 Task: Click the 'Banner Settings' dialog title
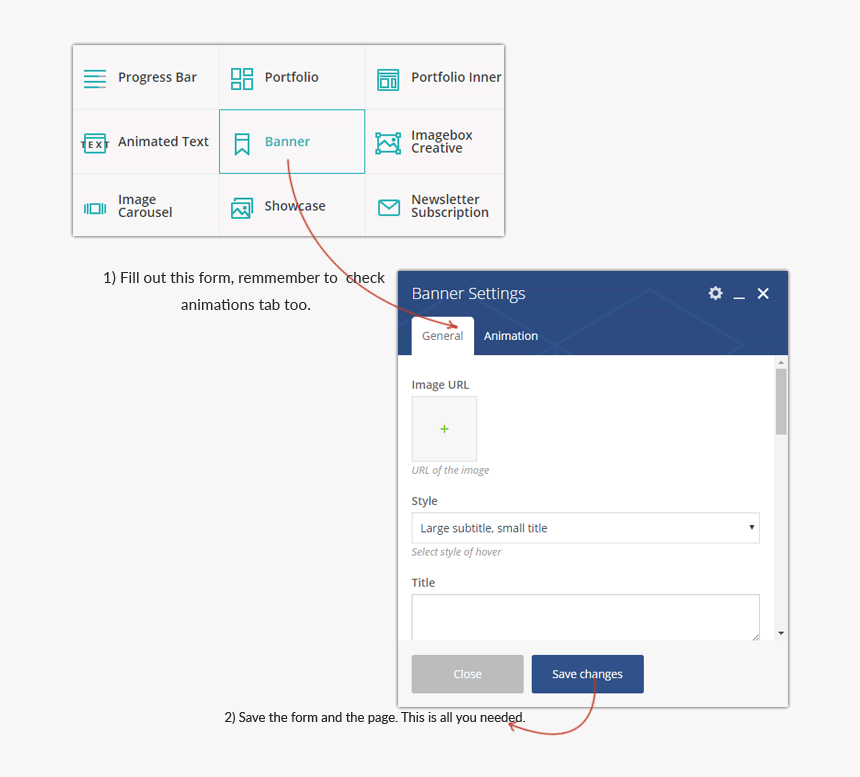468,294
